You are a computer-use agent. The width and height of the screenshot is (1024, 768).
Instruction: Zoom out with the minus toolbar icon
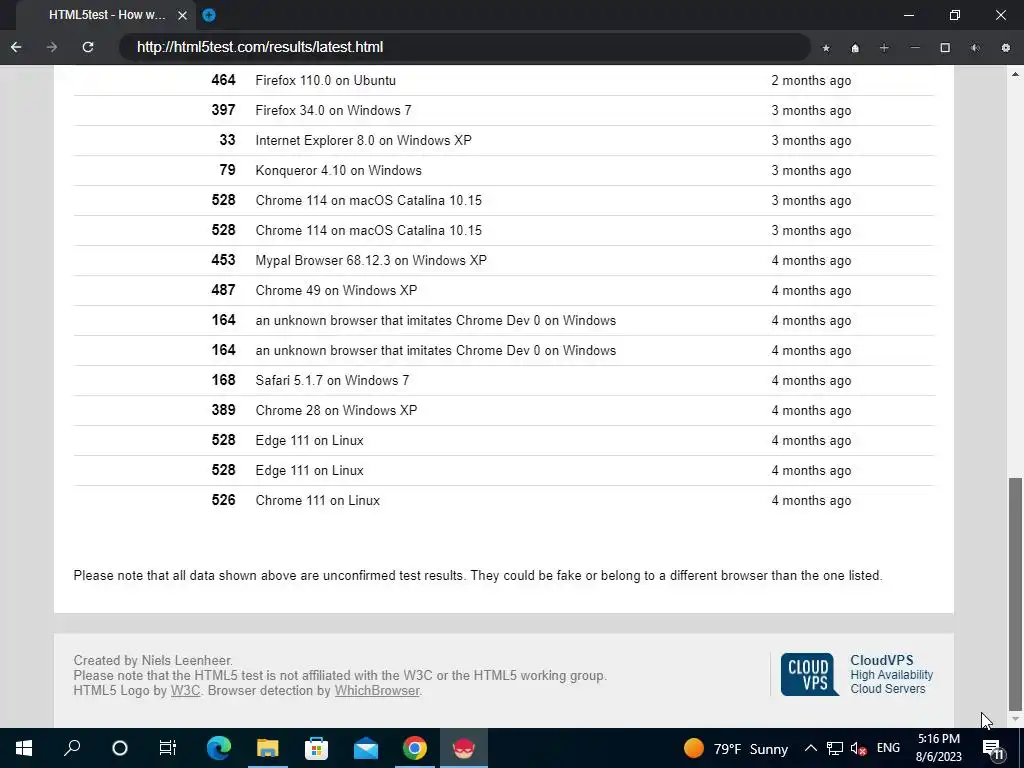[x=915, y=48]
